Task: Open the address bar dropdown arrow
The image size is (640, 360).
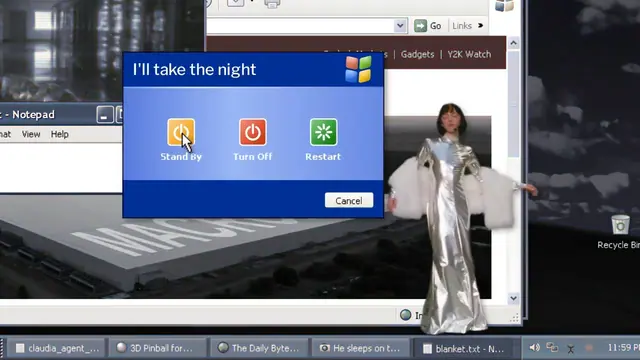Action: (400, 26)
